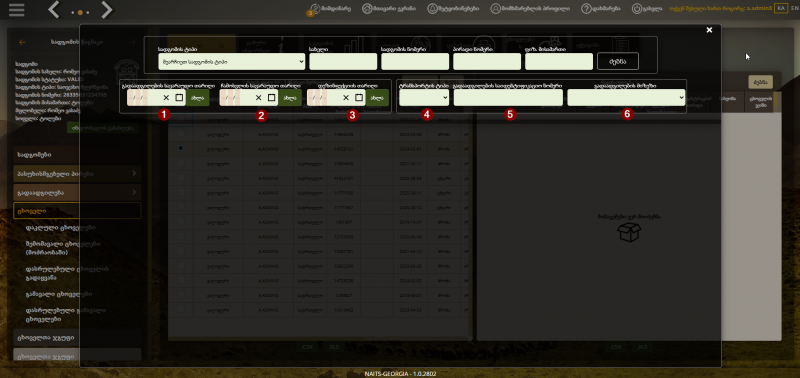Open შეტყობინებები notifications in header
Screen dimensions: 800x378
[453, 9]
